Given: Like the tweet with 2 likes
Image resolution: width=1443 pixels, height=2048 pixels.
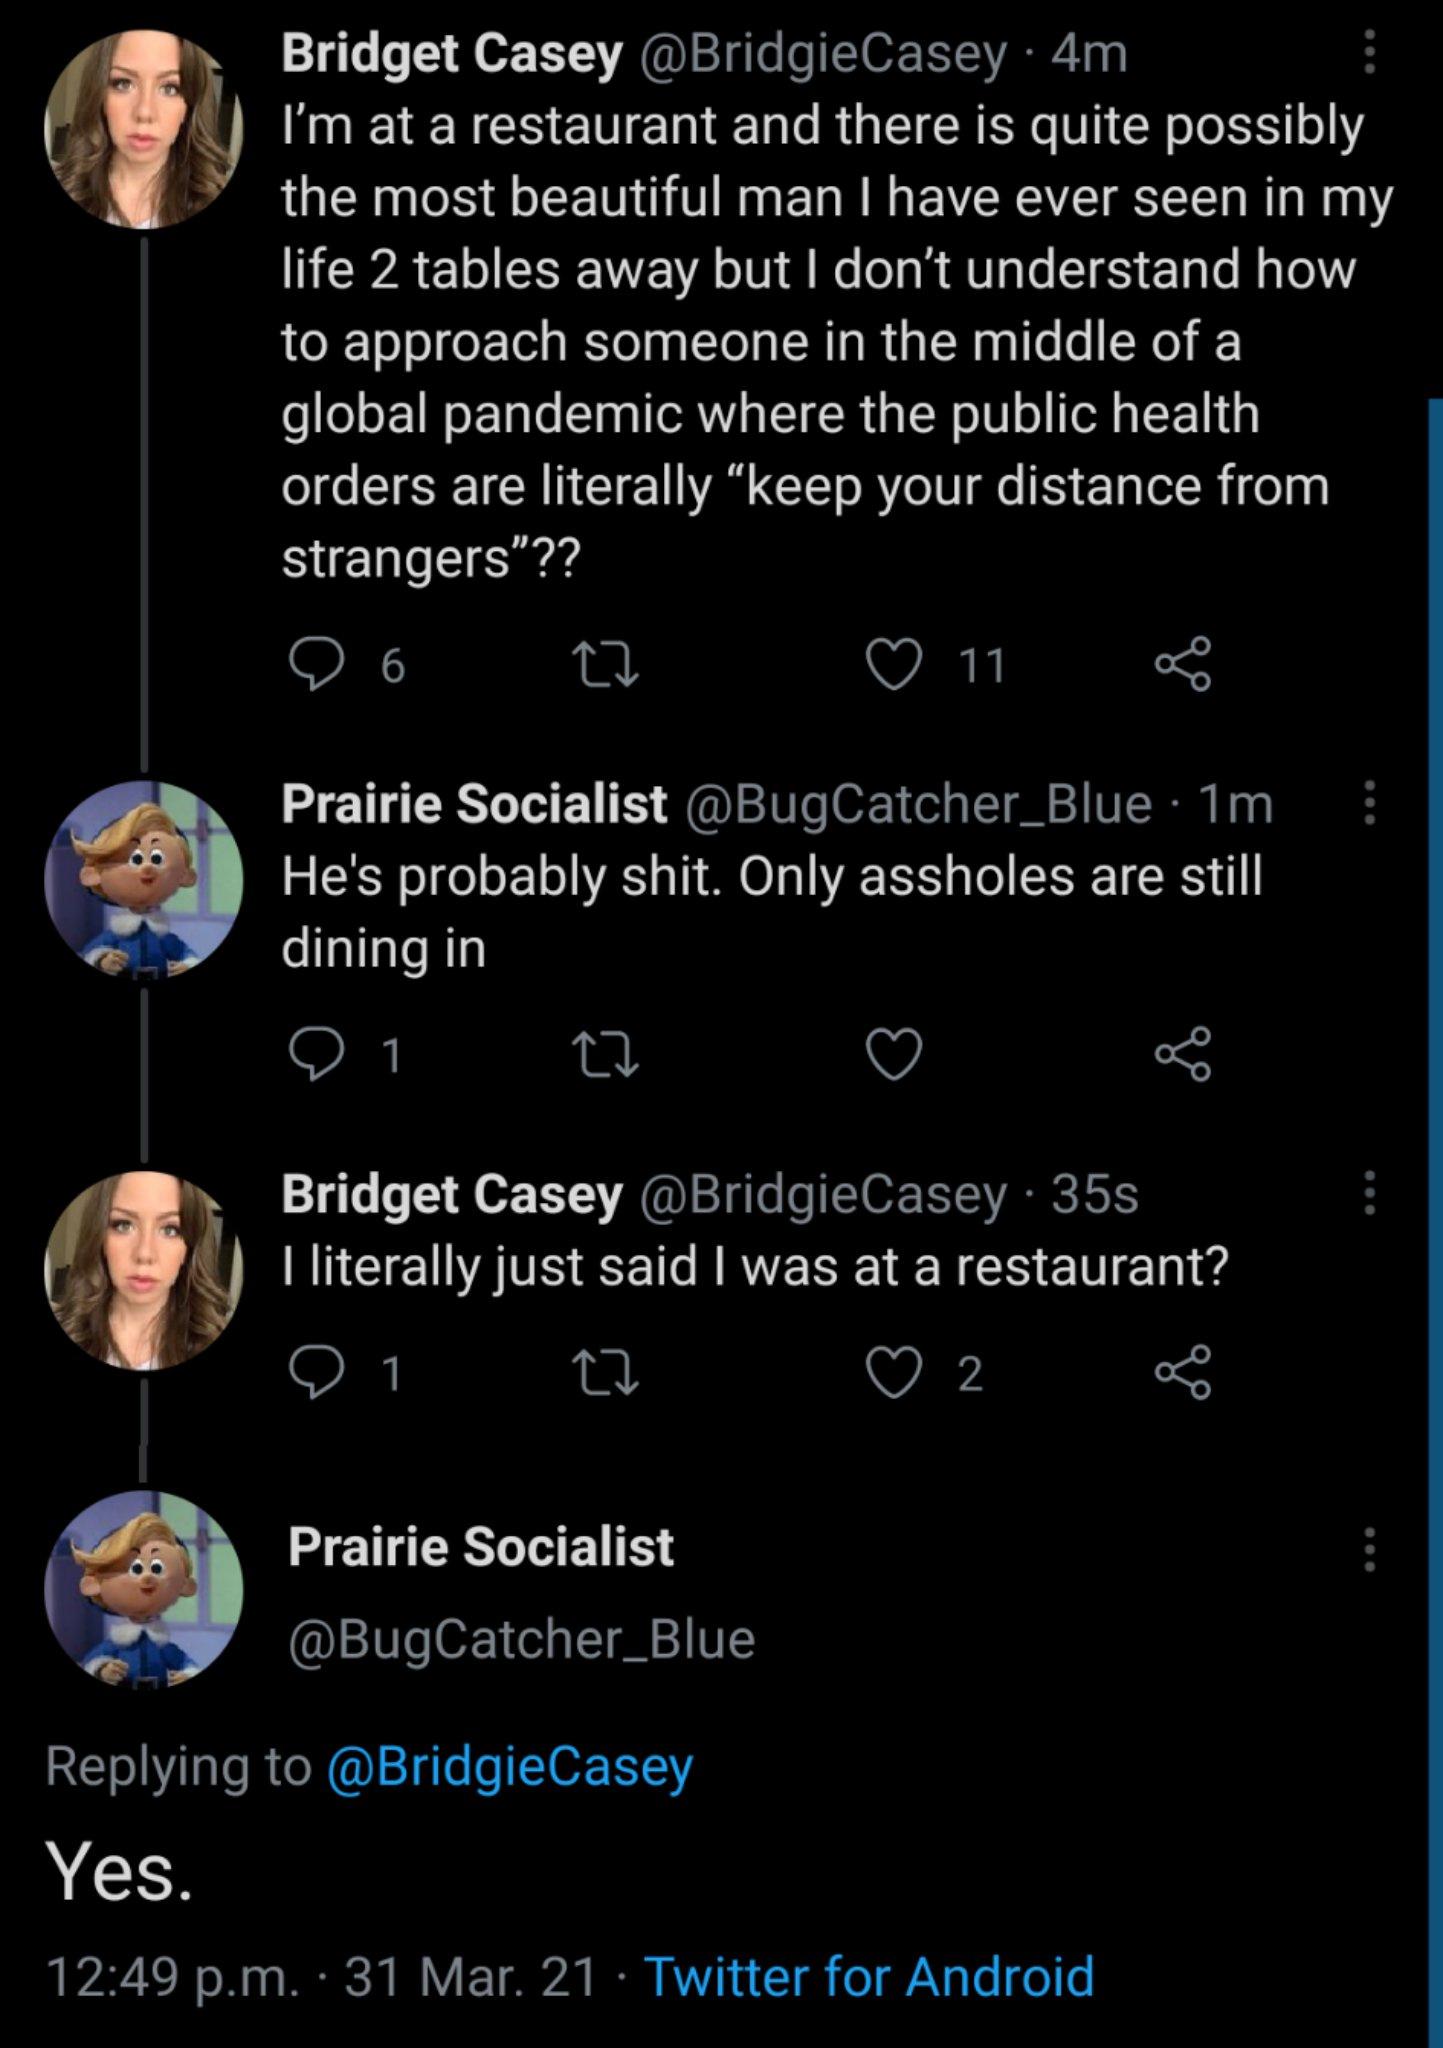Looking at the screenshot, I should pos(893,1372).
